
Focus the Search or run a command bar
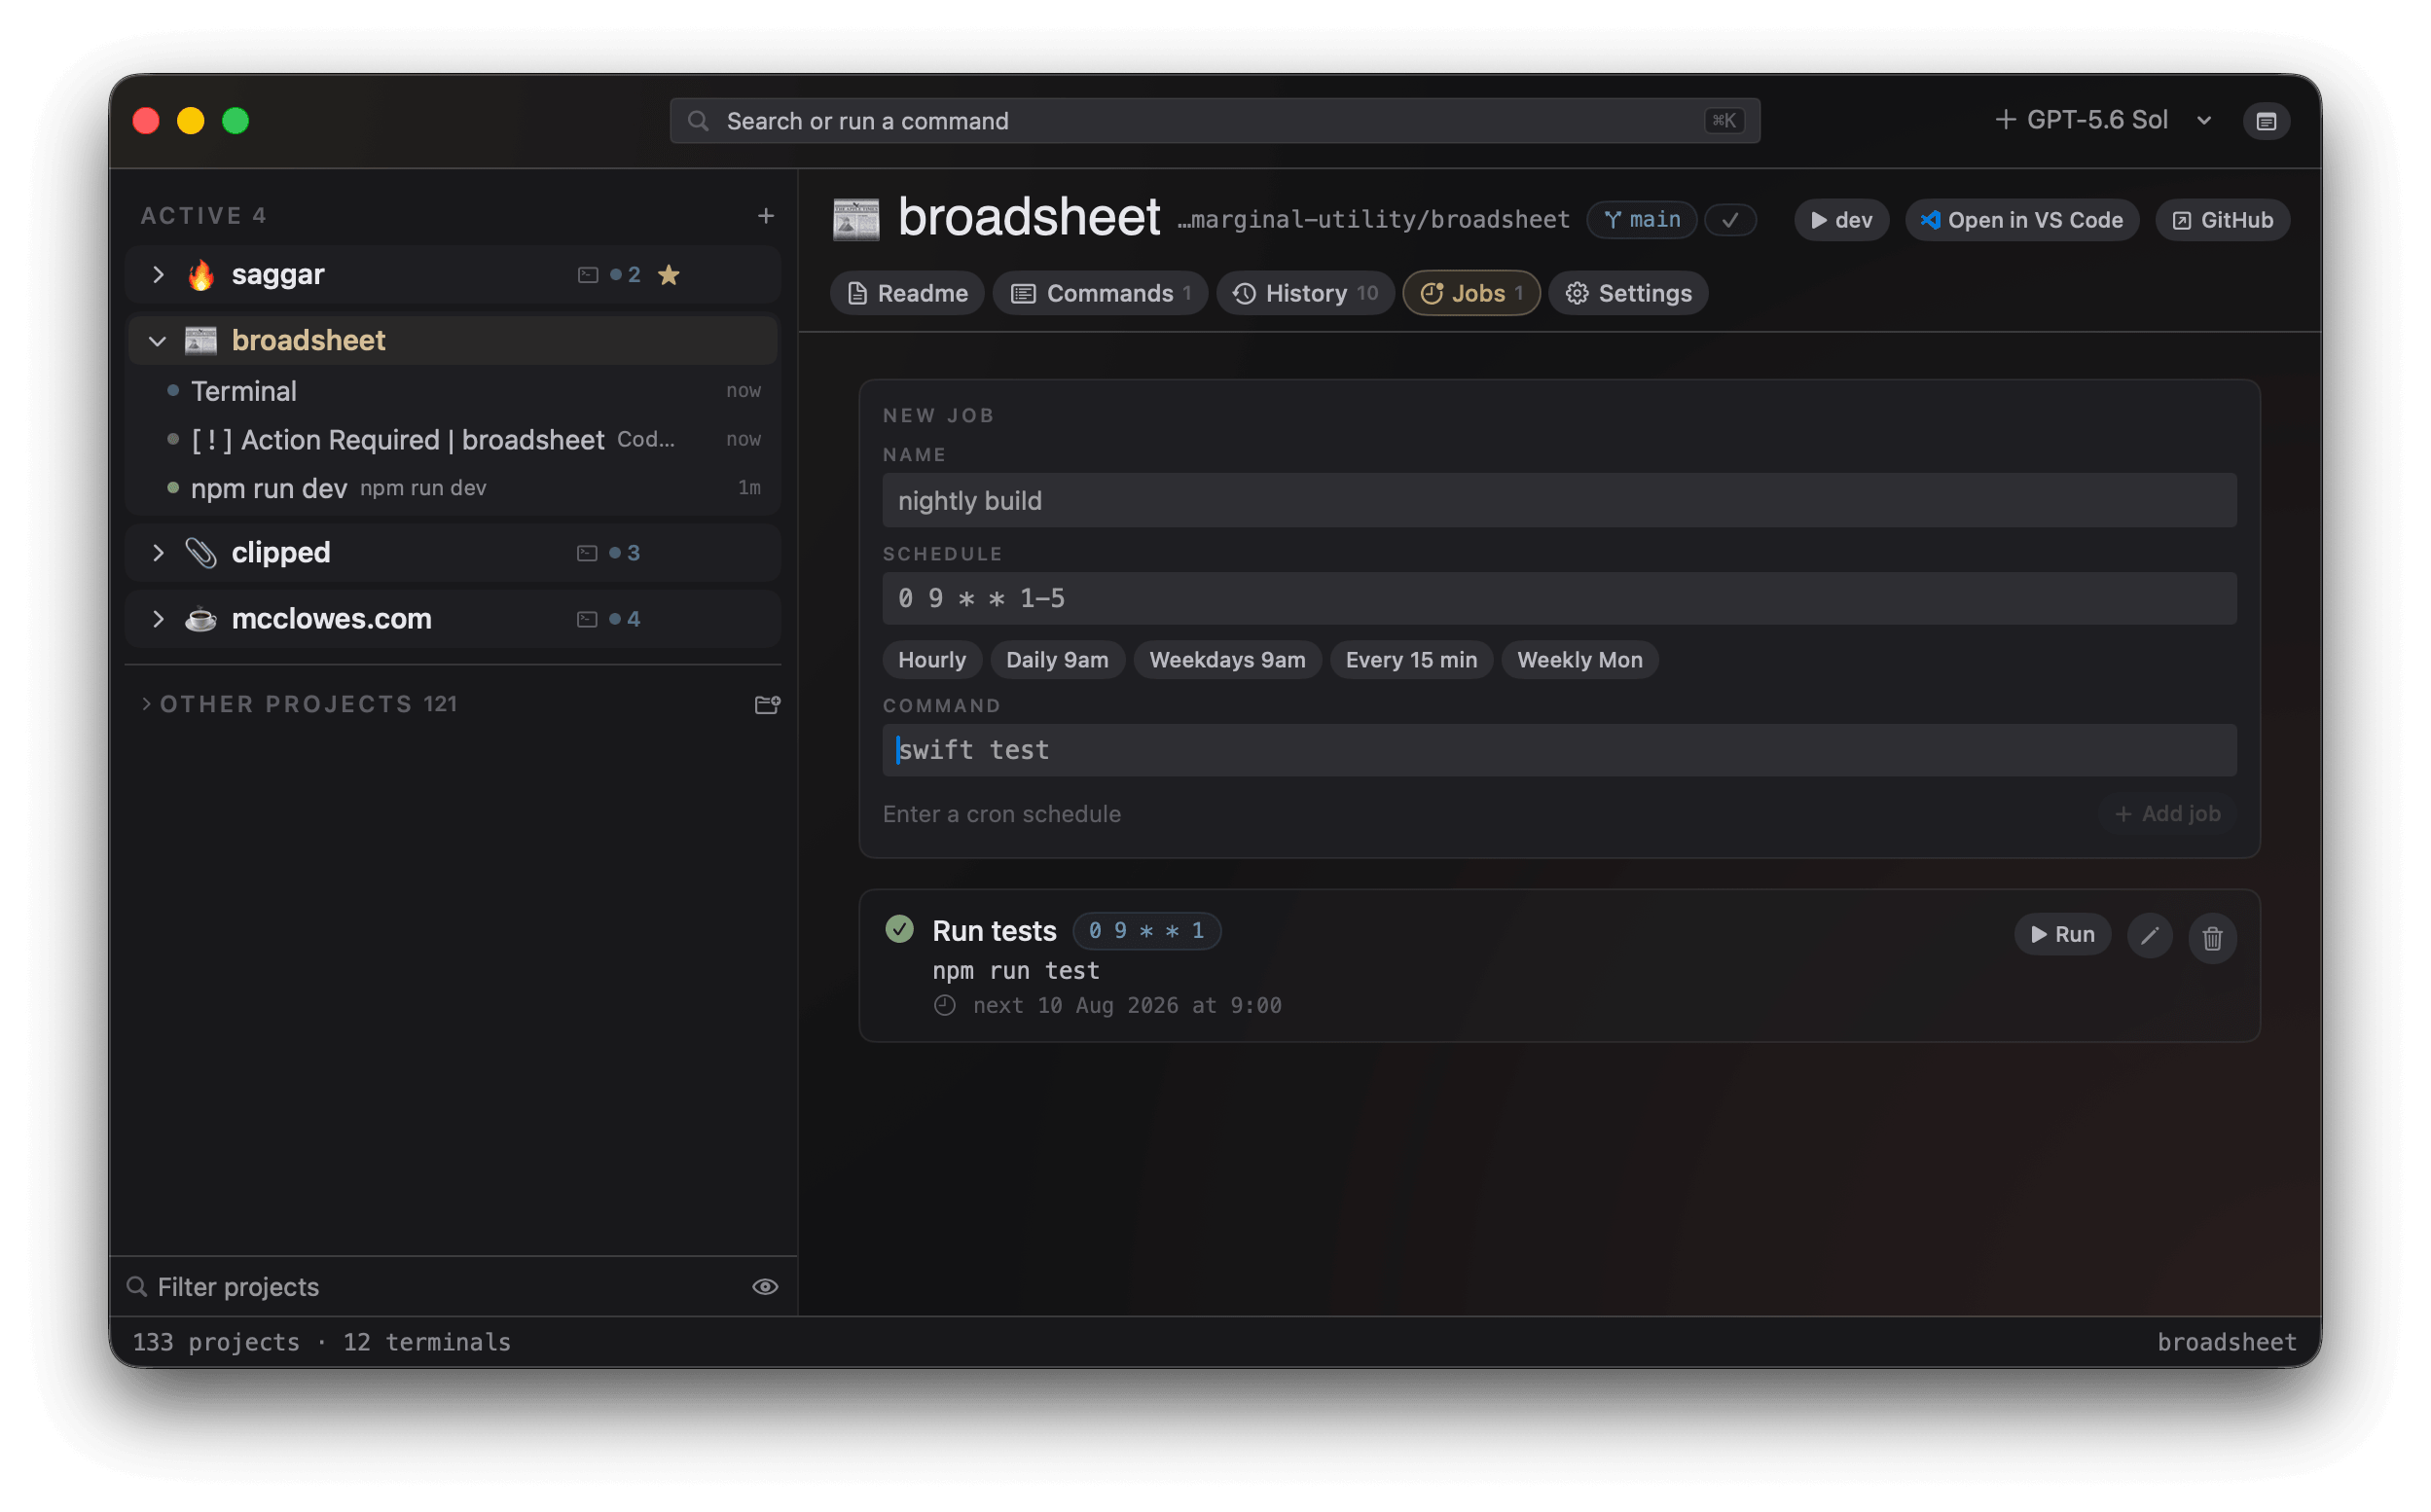(1214, 121)
